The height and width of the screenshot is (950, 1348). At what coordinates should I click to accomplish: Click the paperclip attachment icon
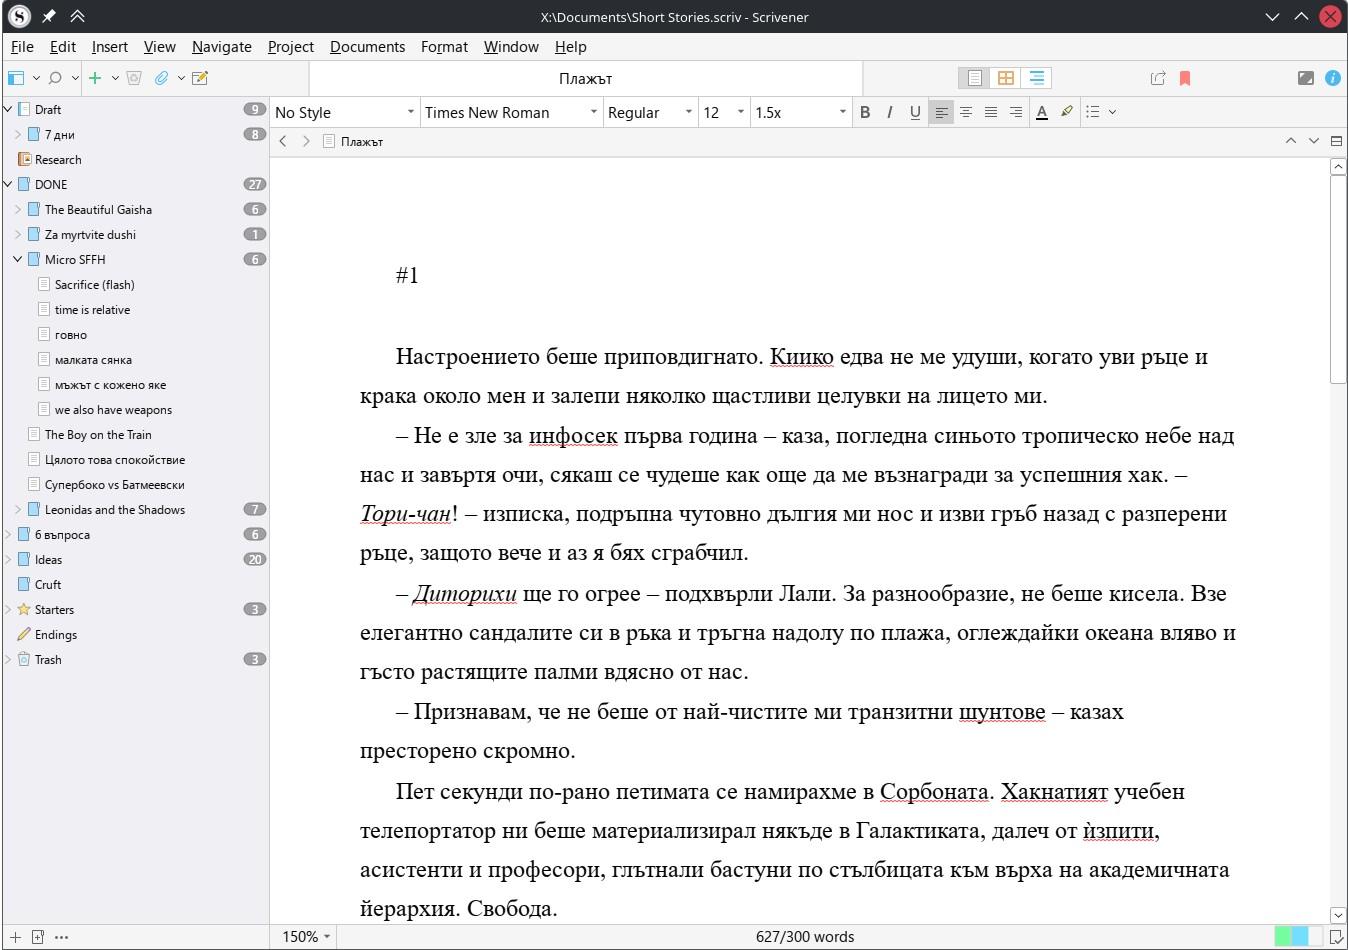(x=161, y=78)
